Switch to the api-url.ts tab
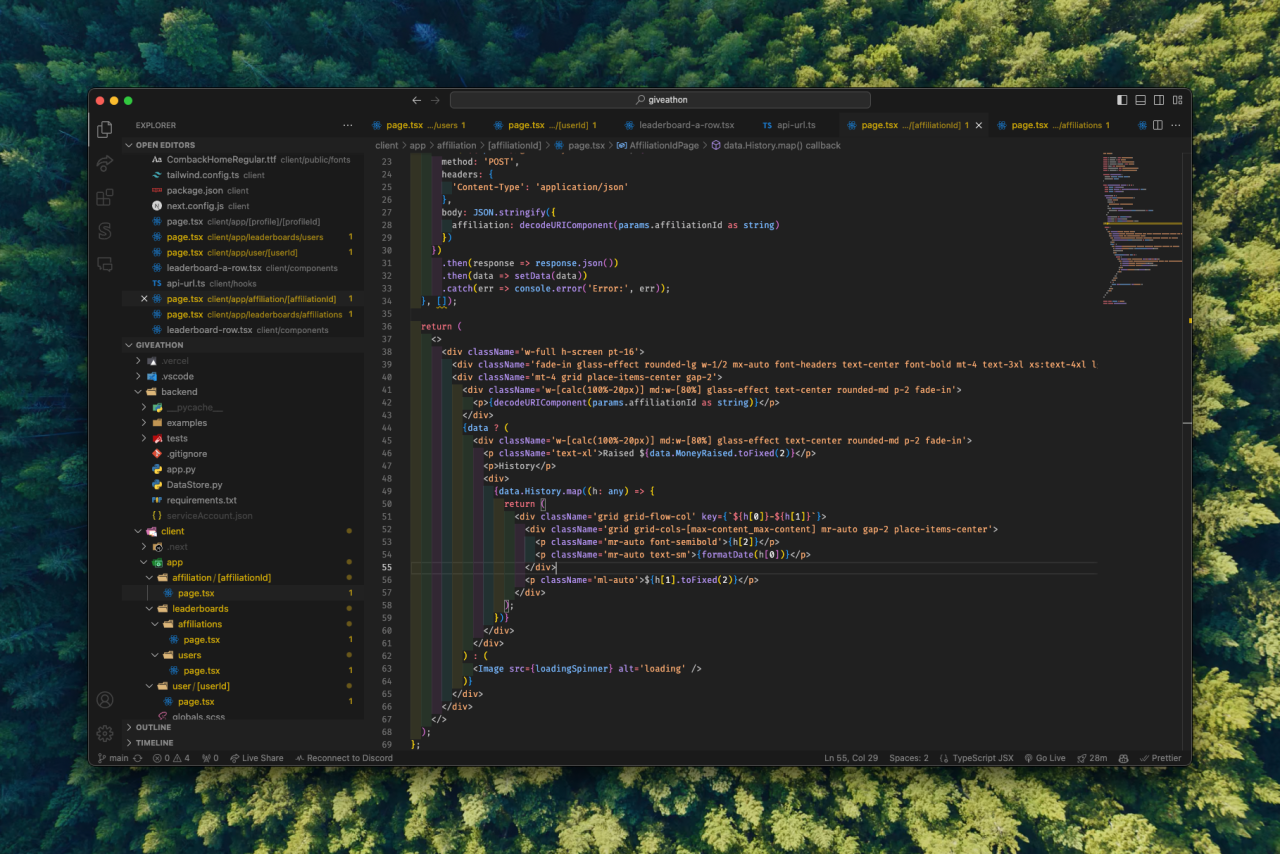Image resolution: width=1280 pixels, height=854 pixels. [x=790, y=125]
